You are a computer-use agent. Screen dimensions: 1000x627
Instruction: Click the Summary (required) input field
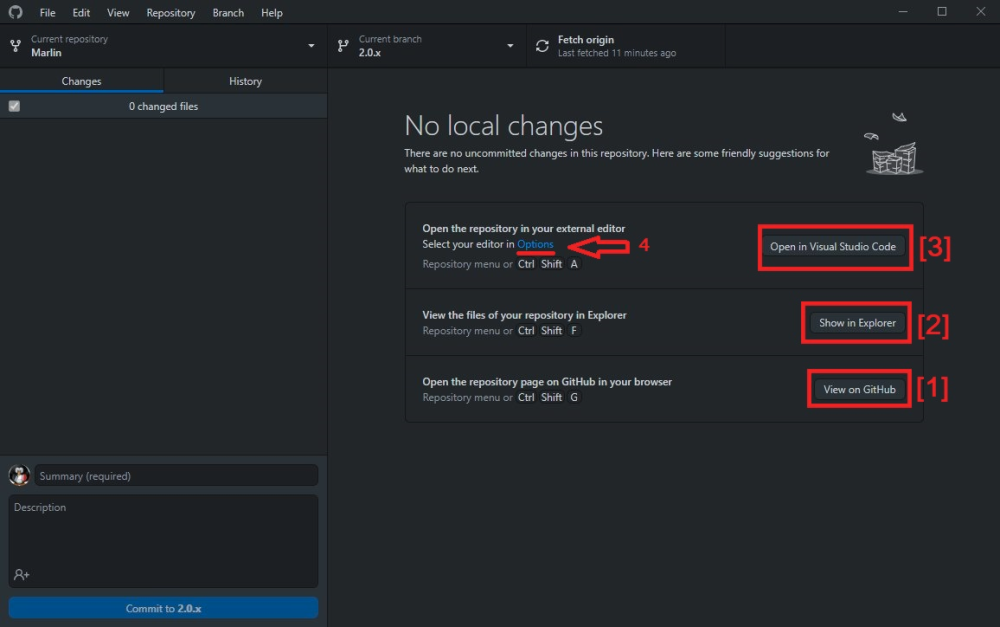pyautogui.click(x=176, y=476)
